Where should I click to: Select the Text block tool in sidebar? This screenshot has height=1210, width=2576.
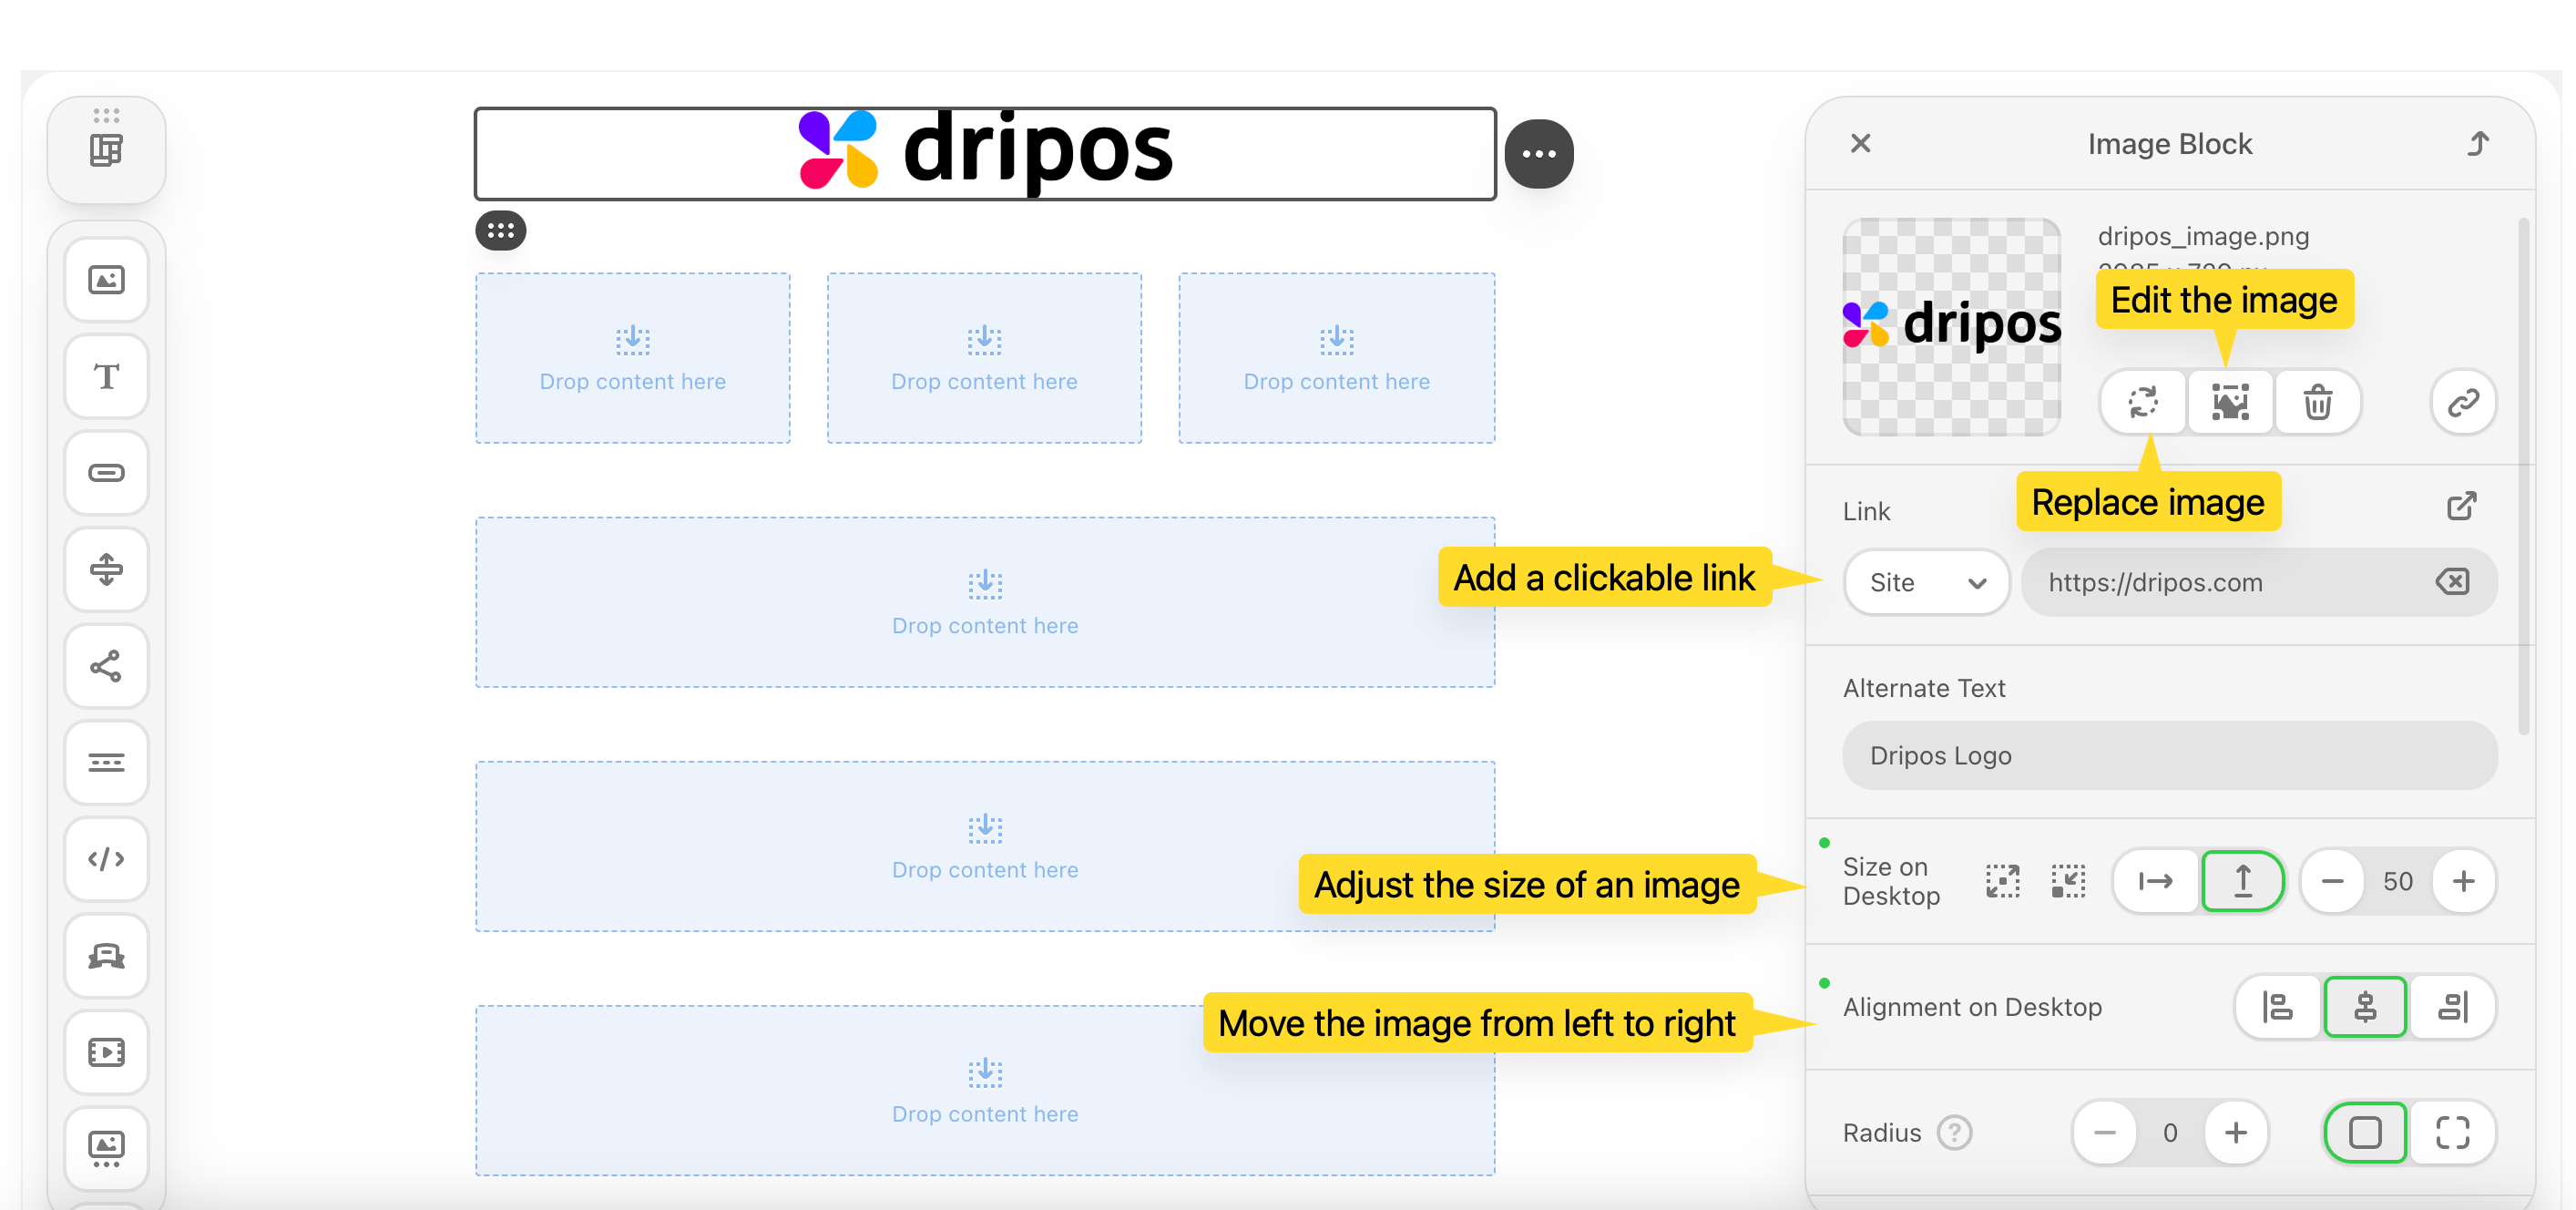(106, 376)
